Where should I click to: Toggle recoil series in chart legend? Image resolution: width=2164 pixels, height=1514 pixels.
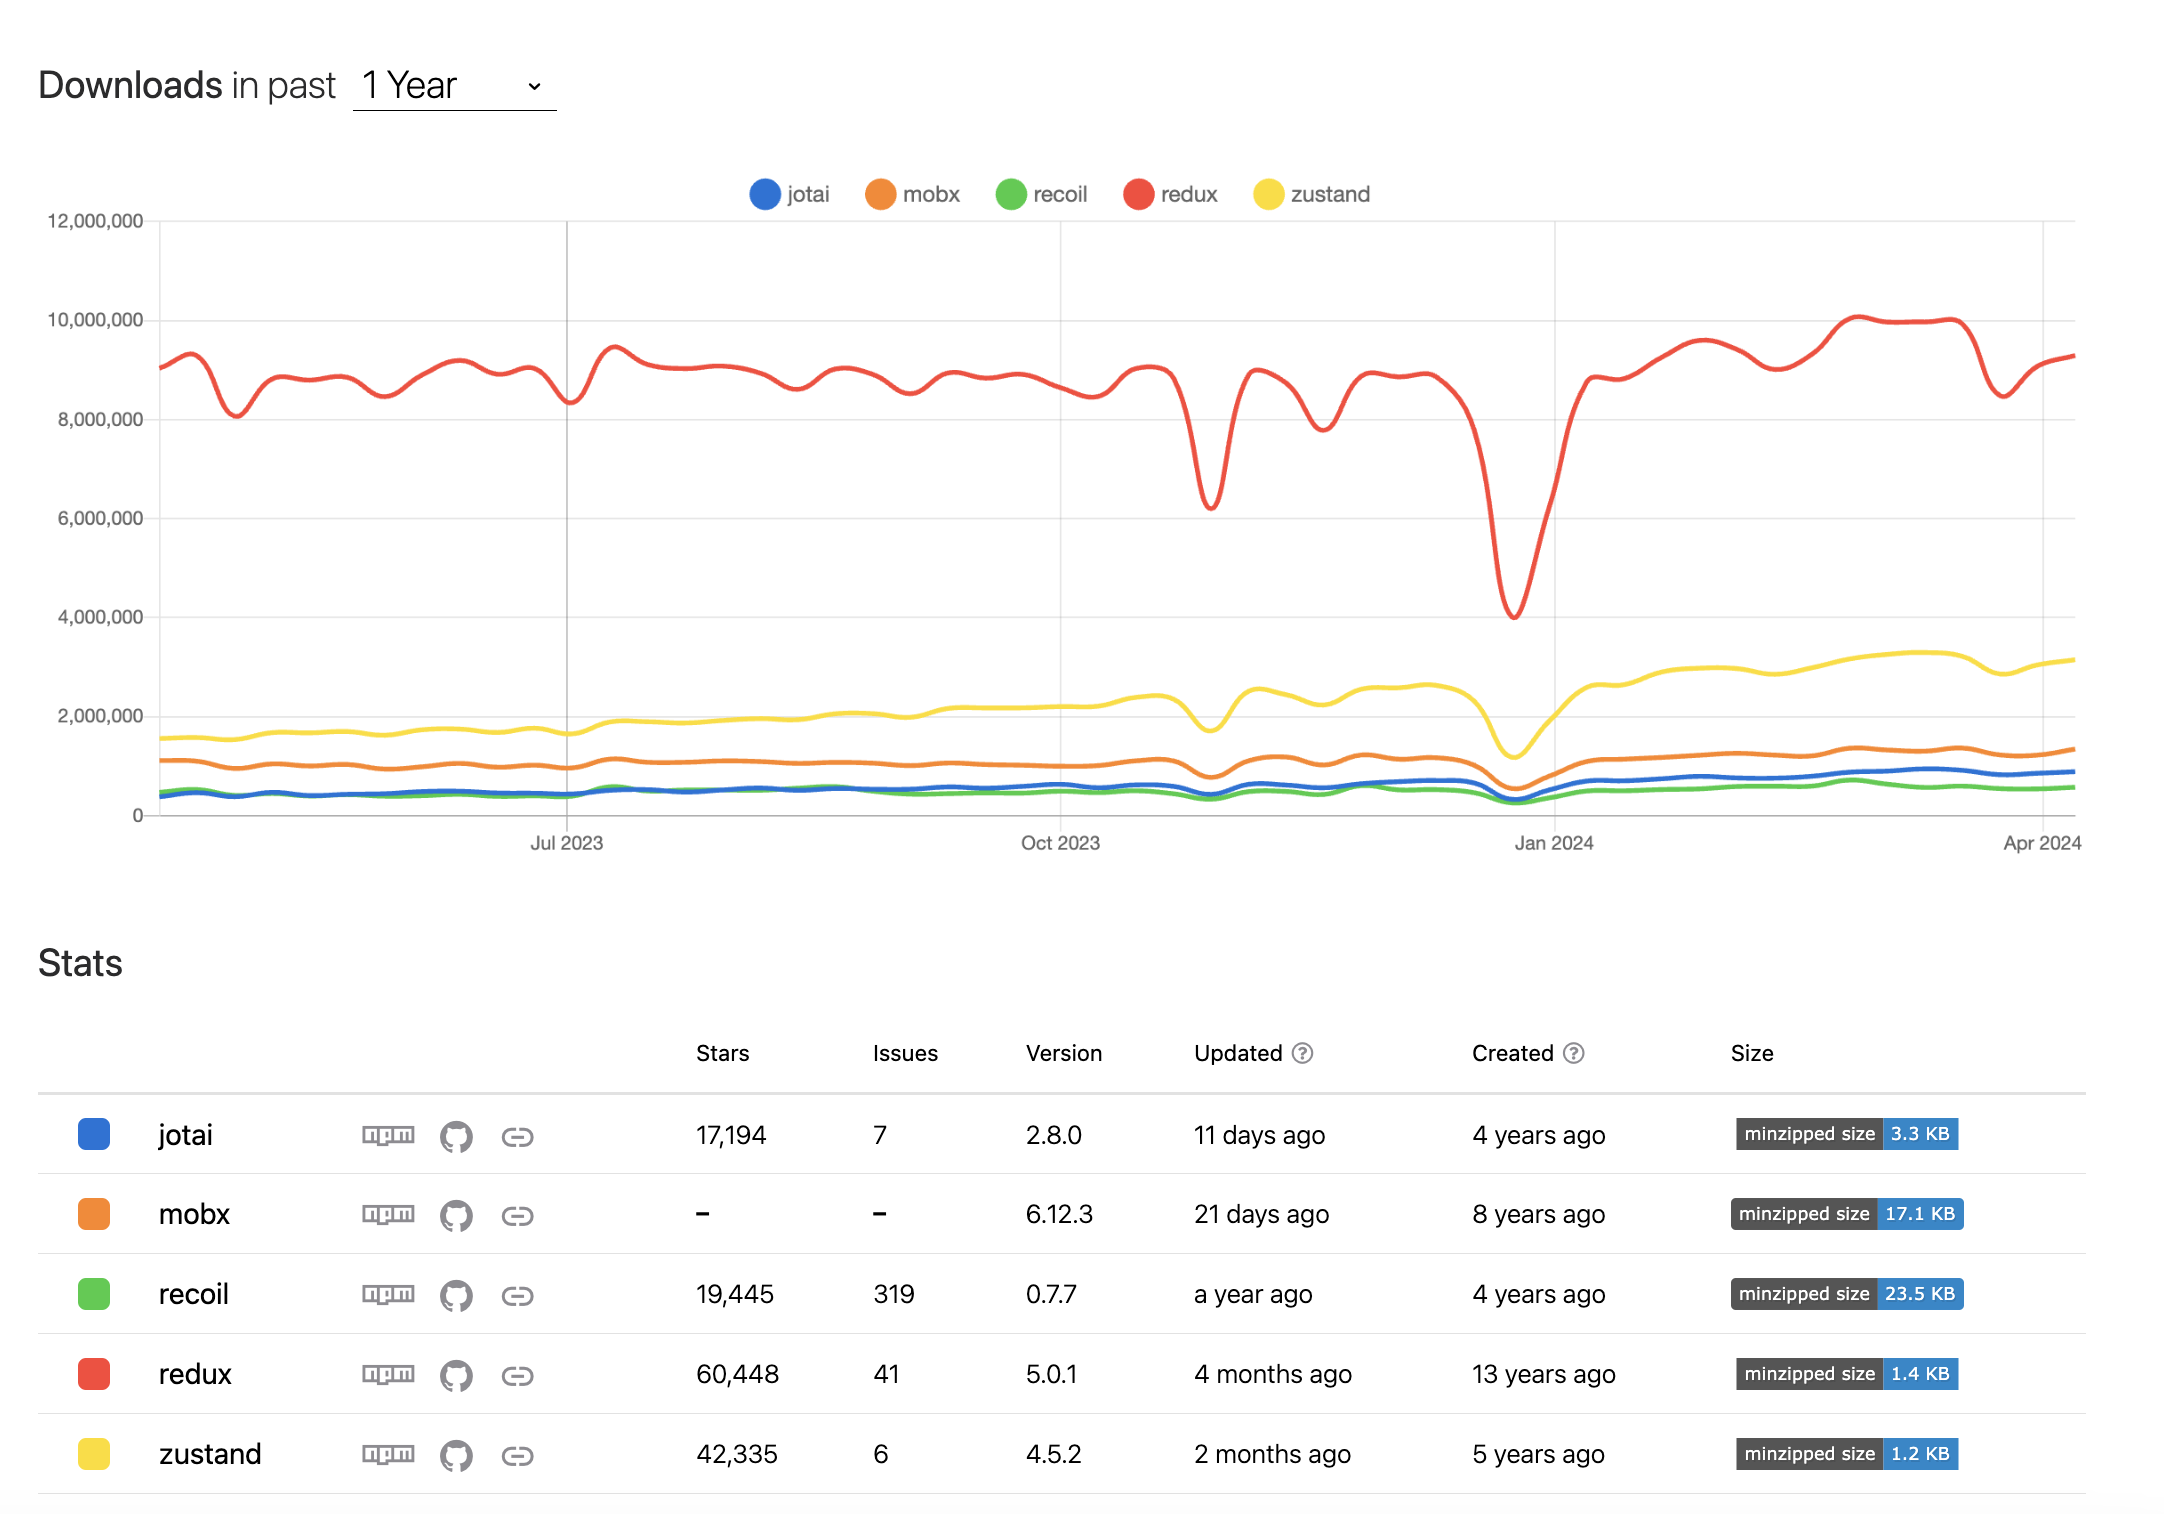(1042, 194)
